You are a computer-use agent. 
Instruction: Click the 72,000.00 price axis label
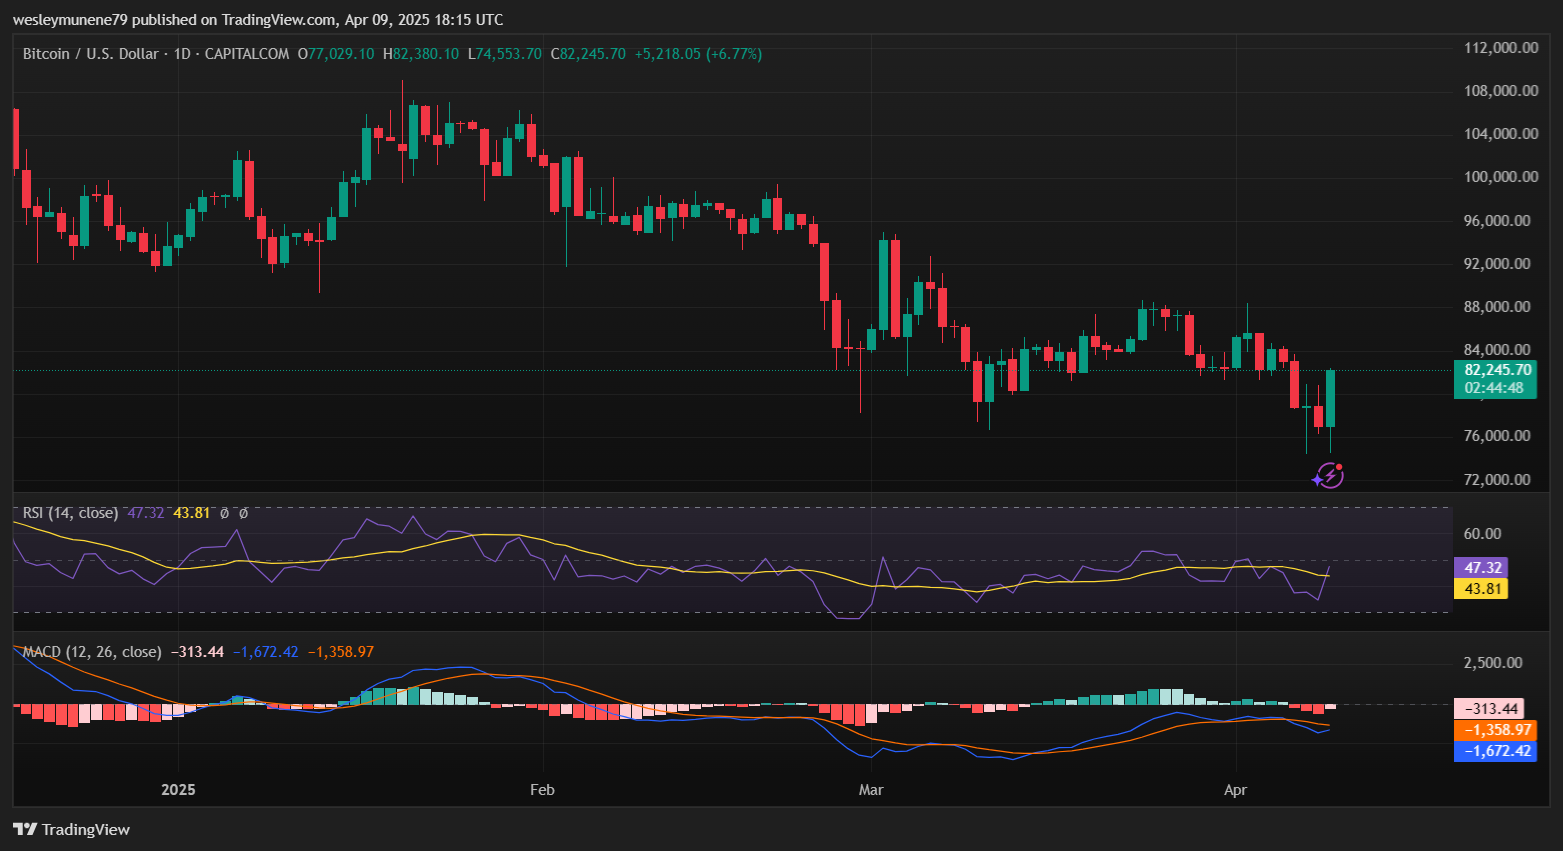1497,480
